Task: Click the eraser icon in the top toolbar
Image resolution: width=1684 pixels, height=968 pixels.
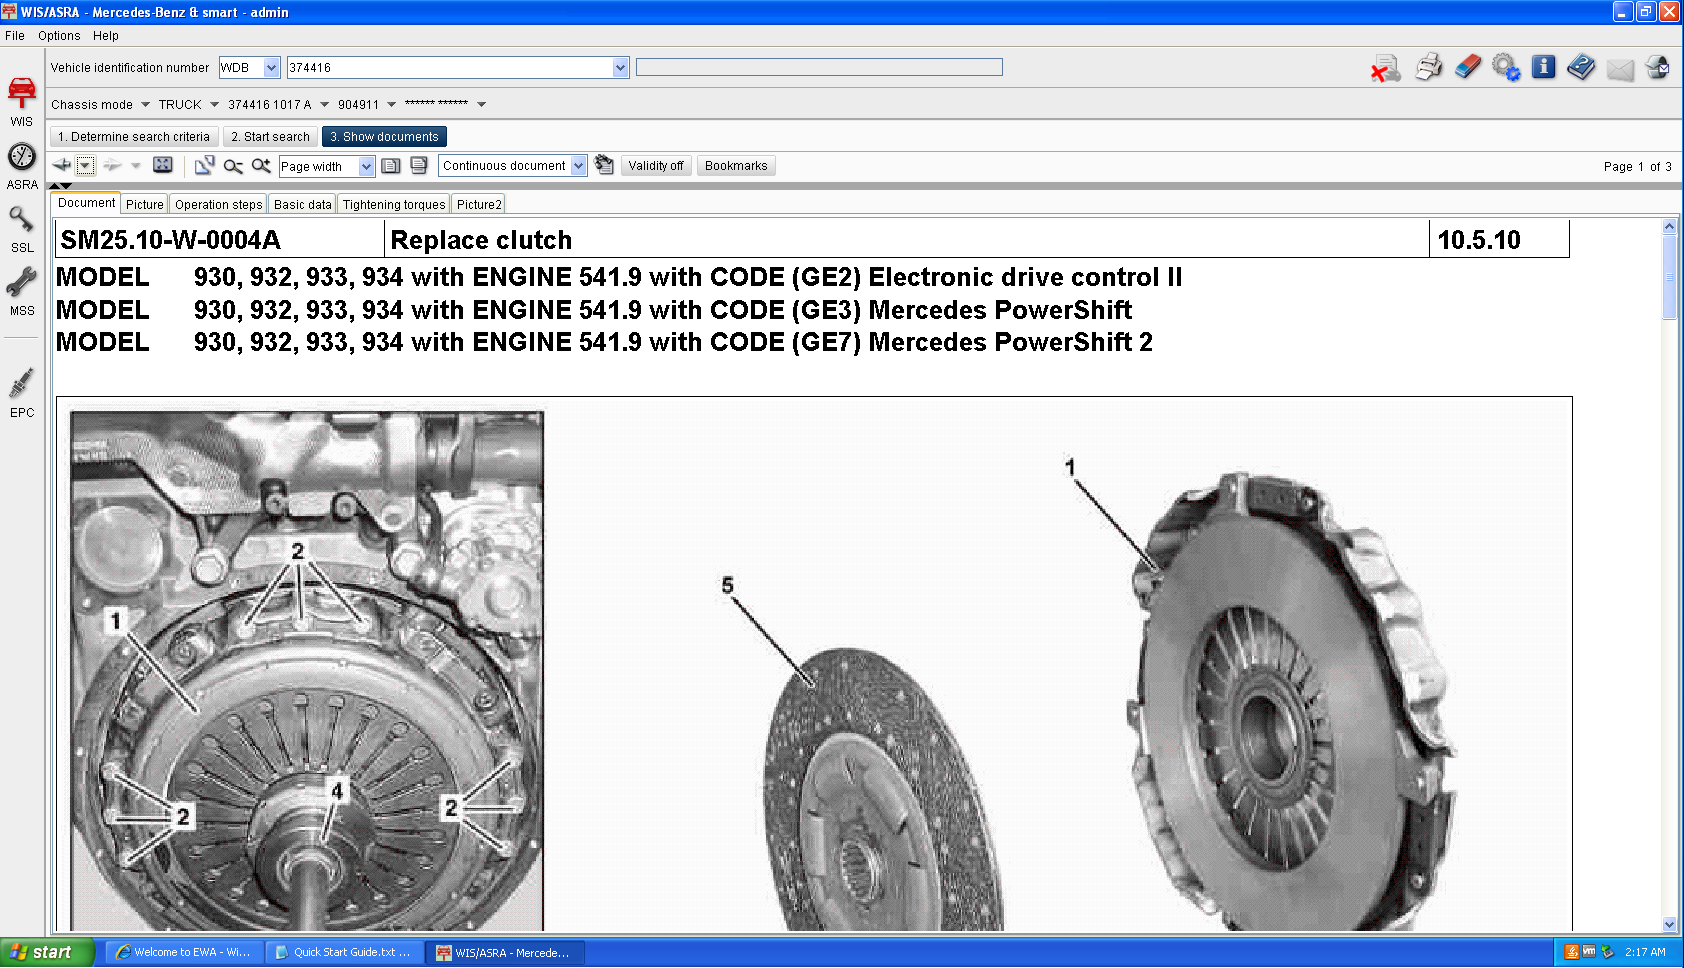Action: [x=1467, y=67]
